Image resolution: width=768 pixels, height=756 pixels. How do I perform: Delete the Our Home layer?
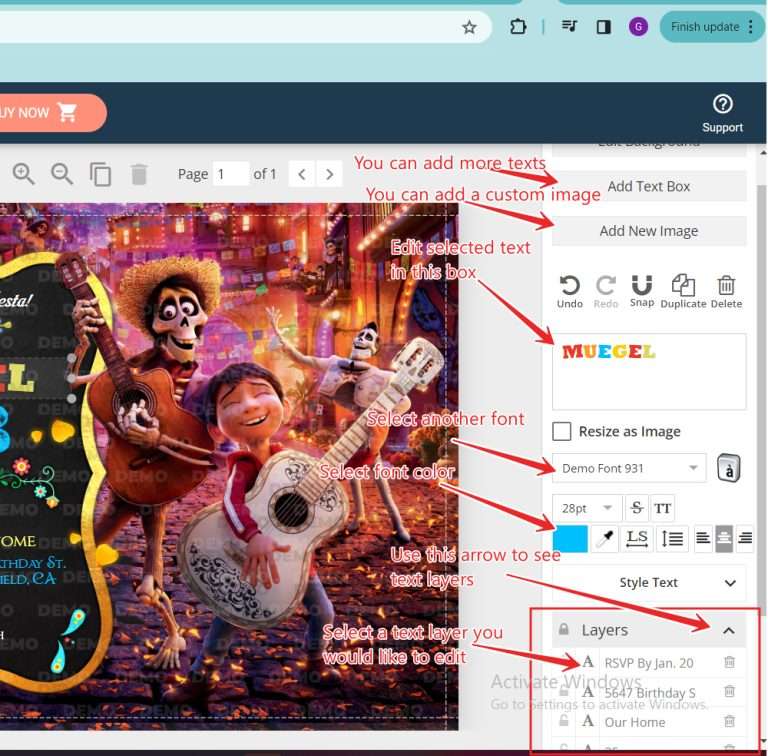tap(729, 721)
